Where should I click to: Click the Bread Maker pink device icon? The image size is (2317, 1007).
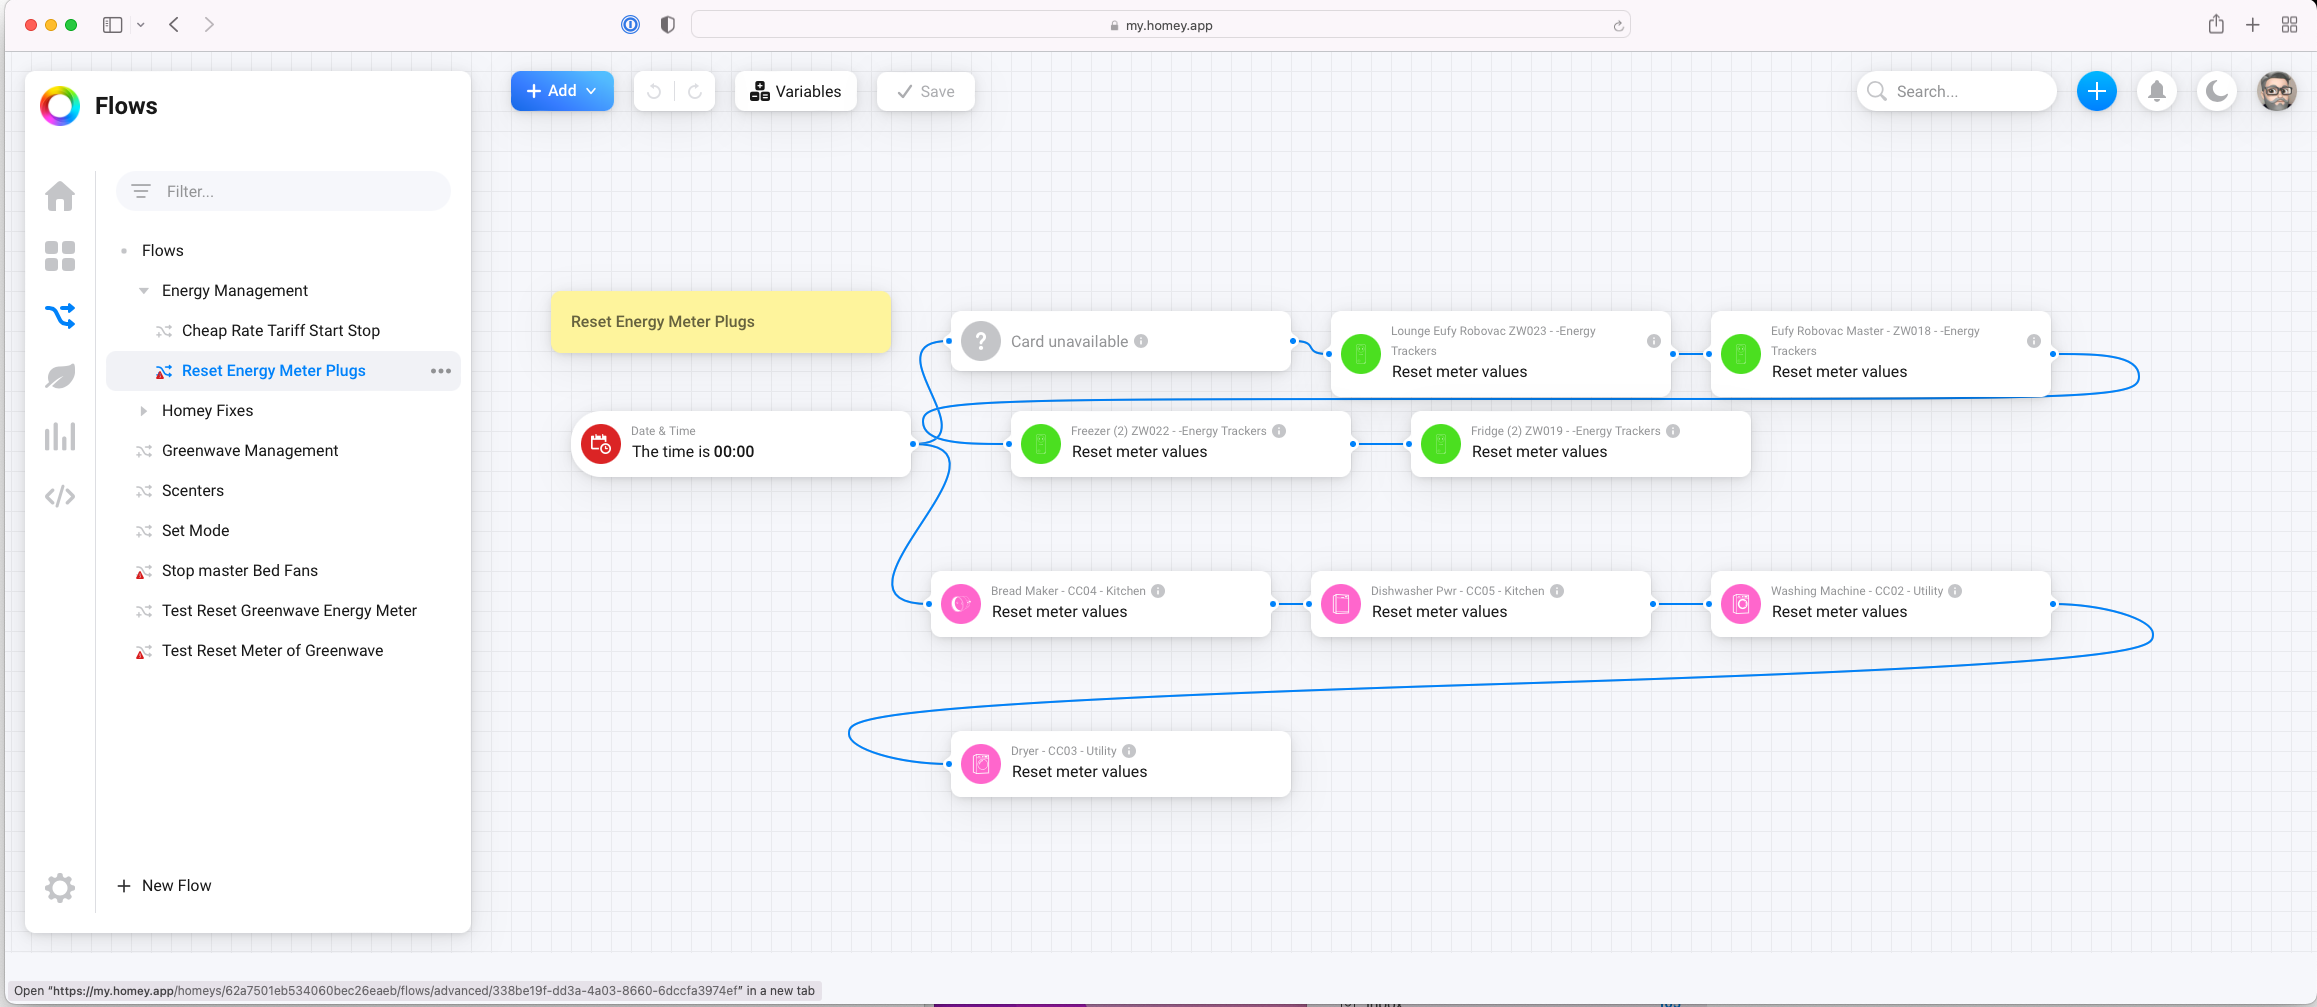coord(961,604)
